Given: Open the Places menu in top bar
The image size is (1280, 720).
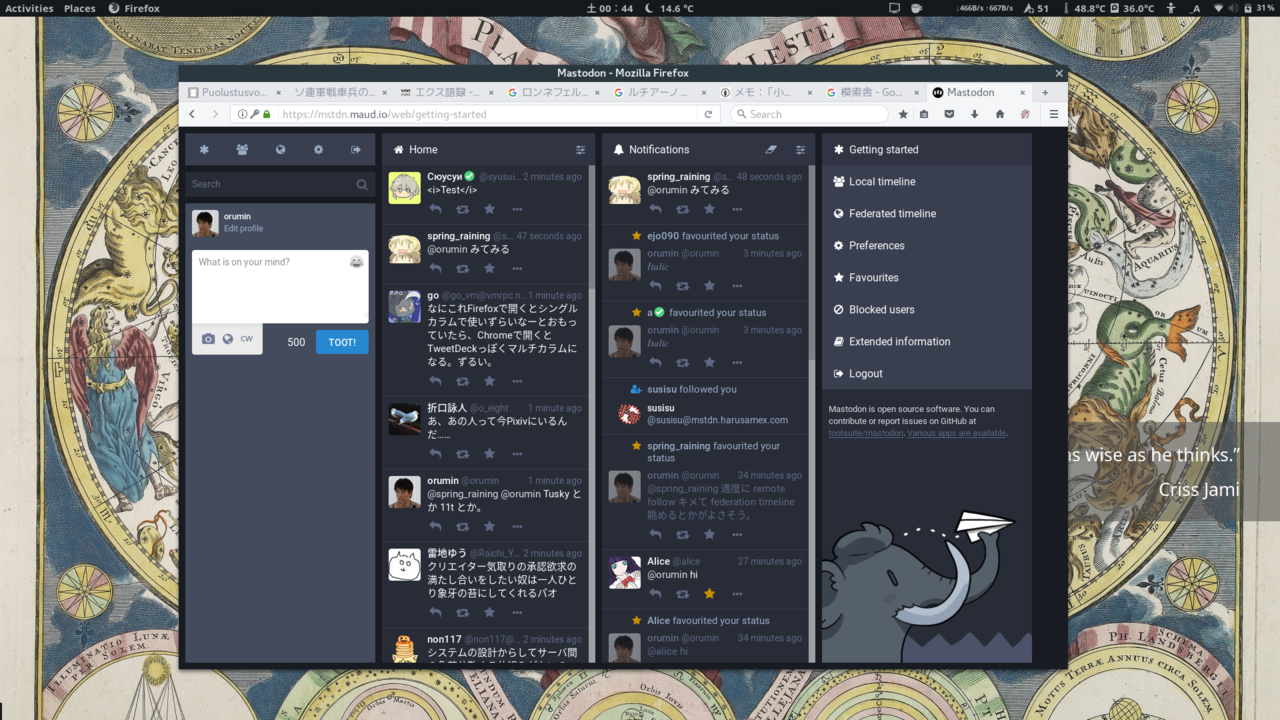Looking at the screenshot, I should 80,8.
